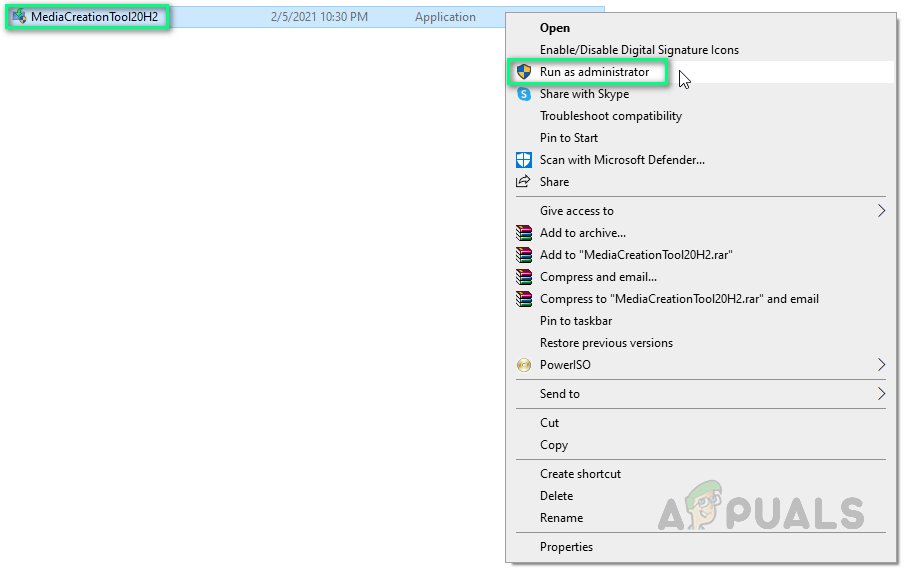Expand the PowerISO submenu arrow
This screenshot has width=905, height=574.
[881, 365]
